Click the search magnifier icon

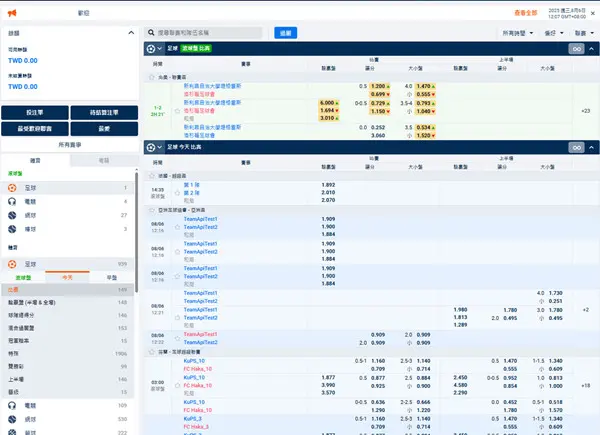click(149, 33)
